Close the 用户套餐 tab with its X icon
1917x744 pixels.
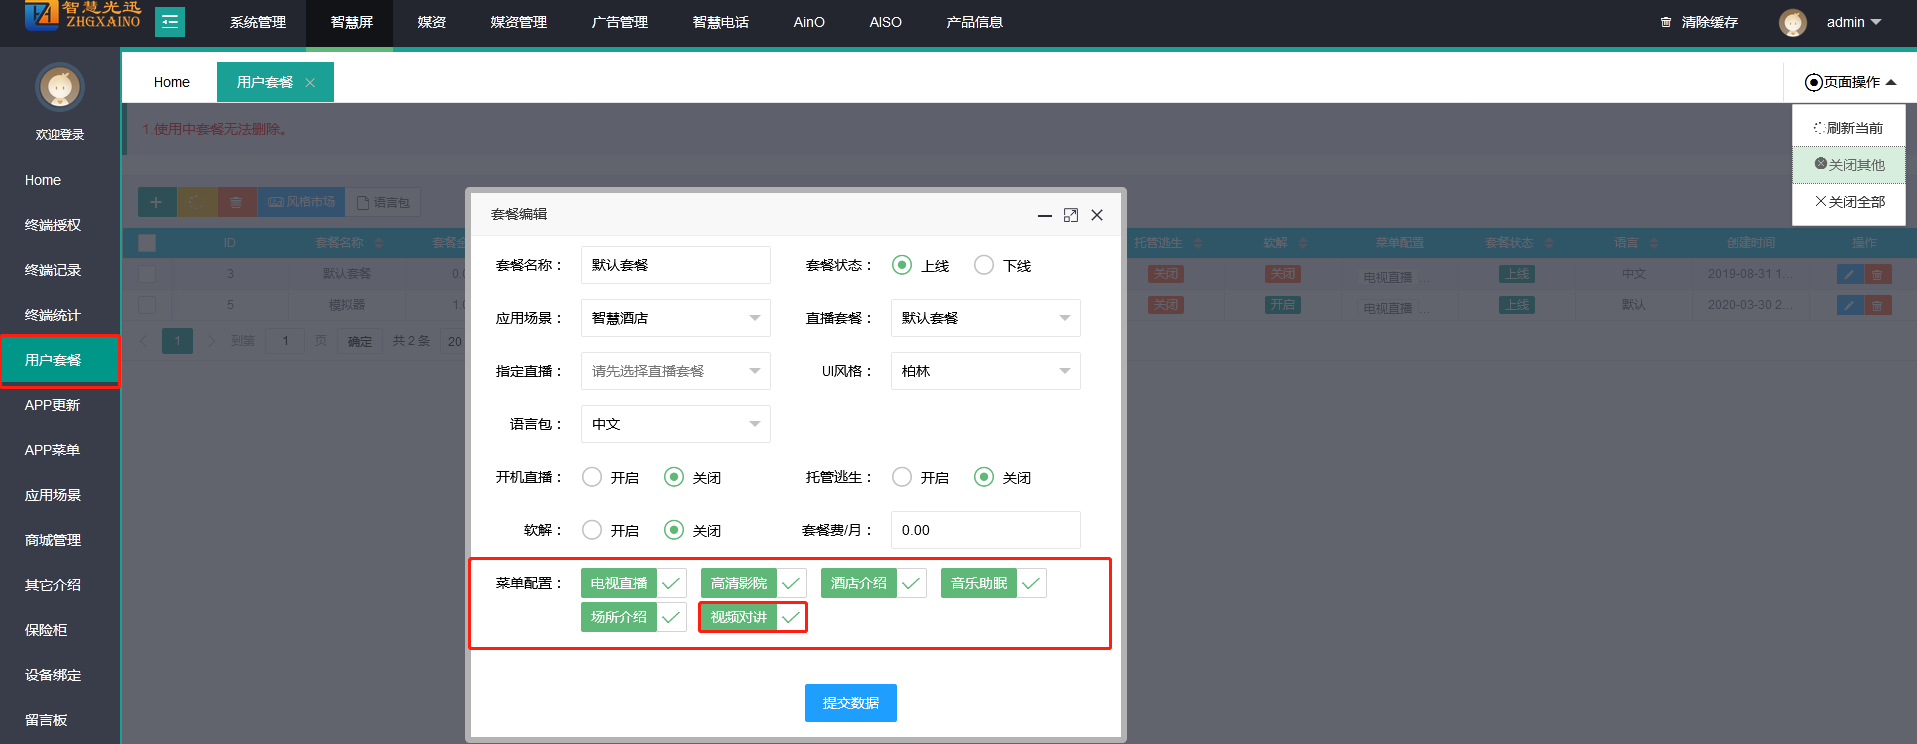click(310, 83)
